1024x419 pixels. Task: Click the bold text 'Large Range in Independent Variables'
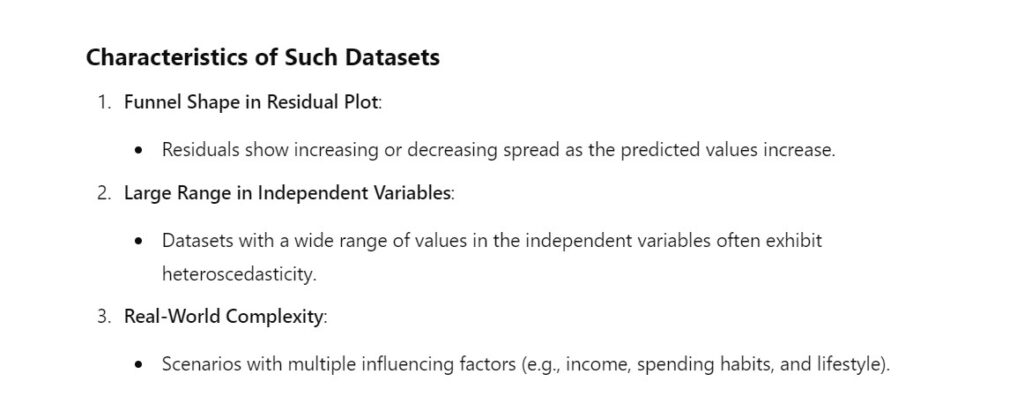click(x=287, y=193)
